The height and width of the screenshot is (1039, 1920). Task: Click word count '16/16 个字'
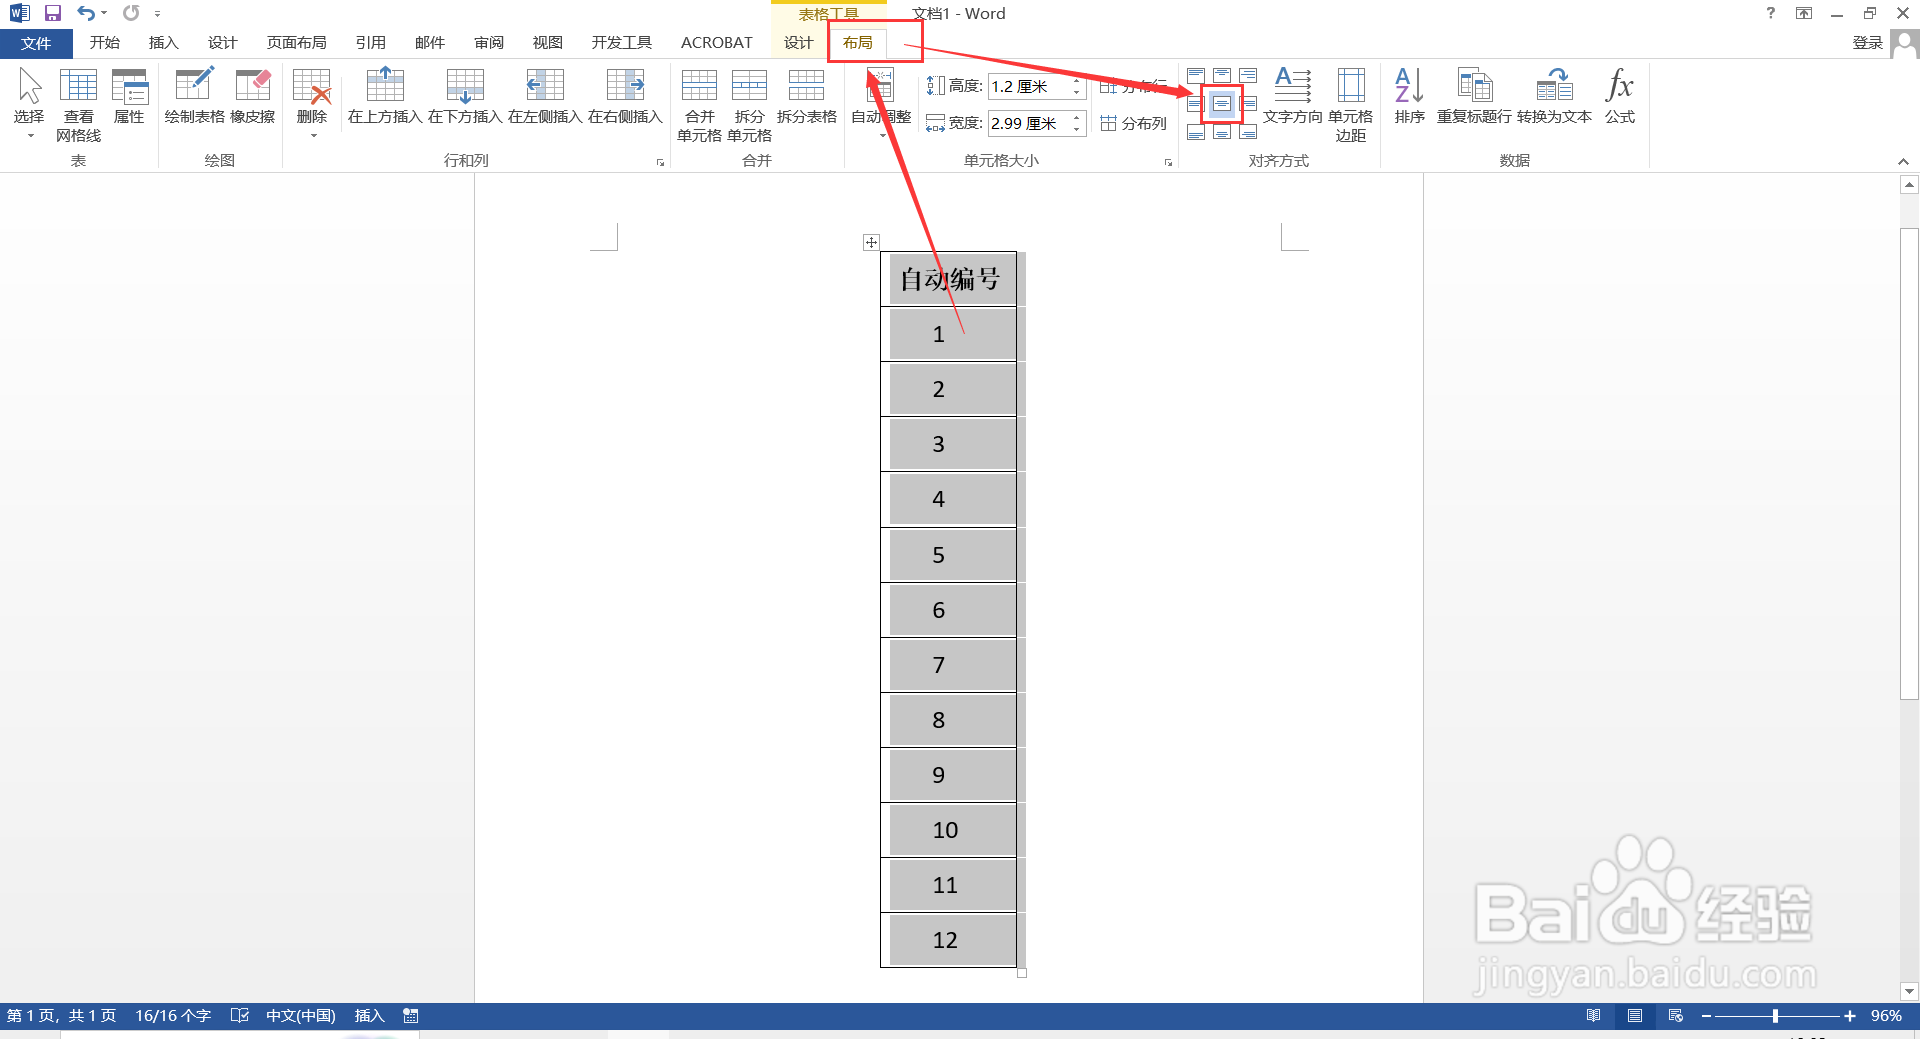[x=173, y=1015]
